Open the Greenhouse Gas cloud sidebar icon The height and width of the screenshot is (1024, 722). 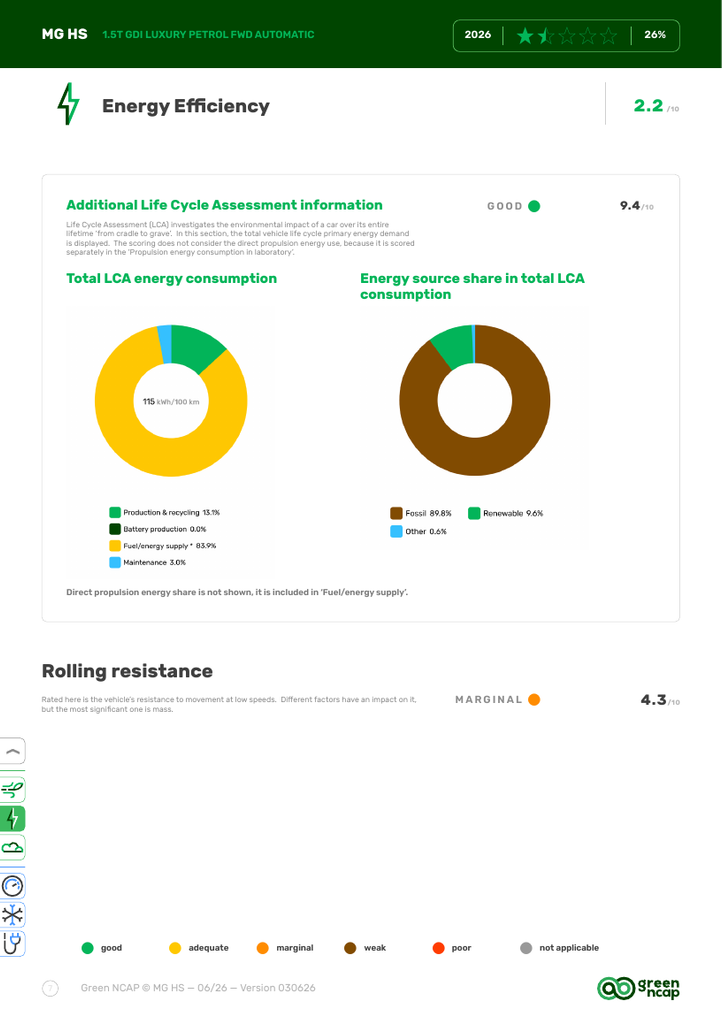pyautogui.click(x=12, y=848)
